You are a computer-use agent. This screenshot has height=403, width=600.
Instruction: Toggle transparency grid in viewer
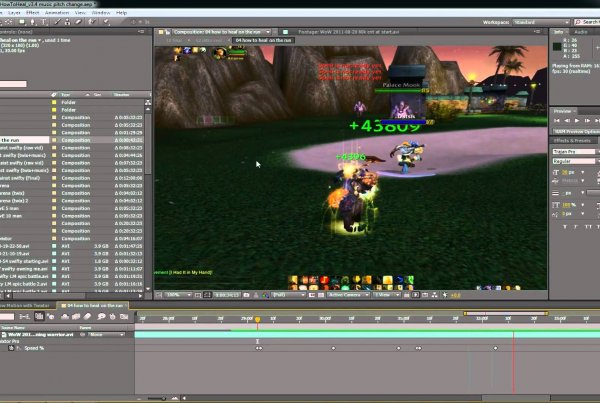coord(321,295)
